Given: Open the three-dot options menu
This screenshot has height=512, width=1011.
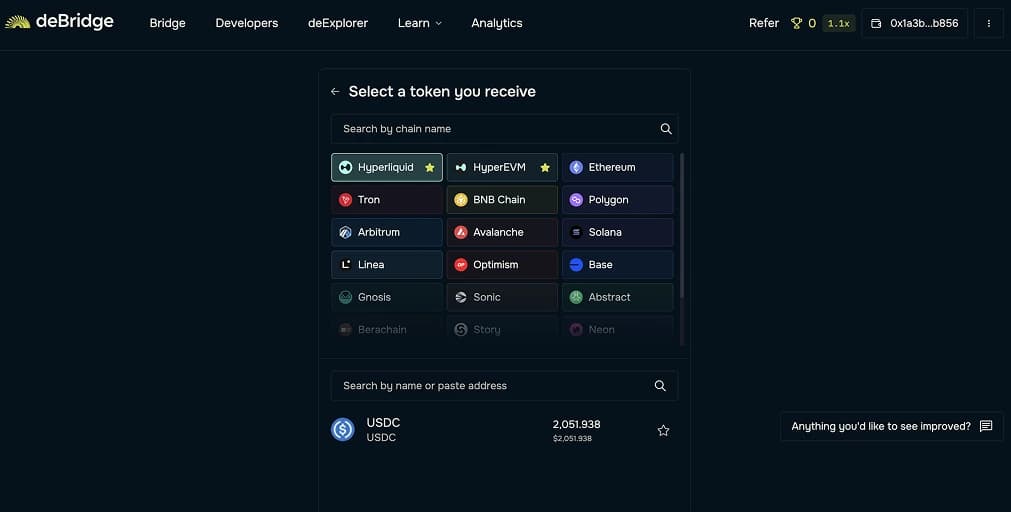Looking at the screenshot, I should (x=988, y=23).
